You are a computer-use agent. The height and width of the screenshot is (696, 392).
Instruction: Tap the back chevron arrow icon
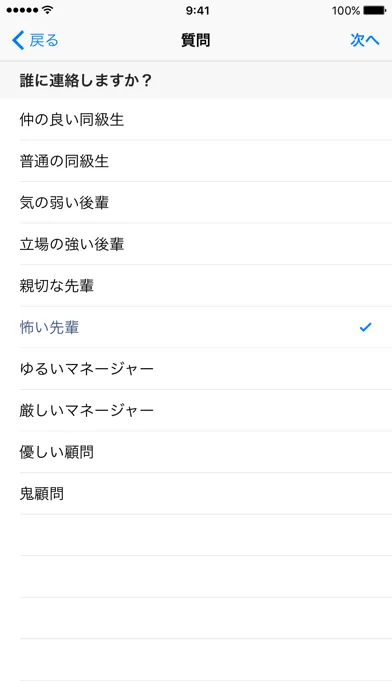click(18, 40)
